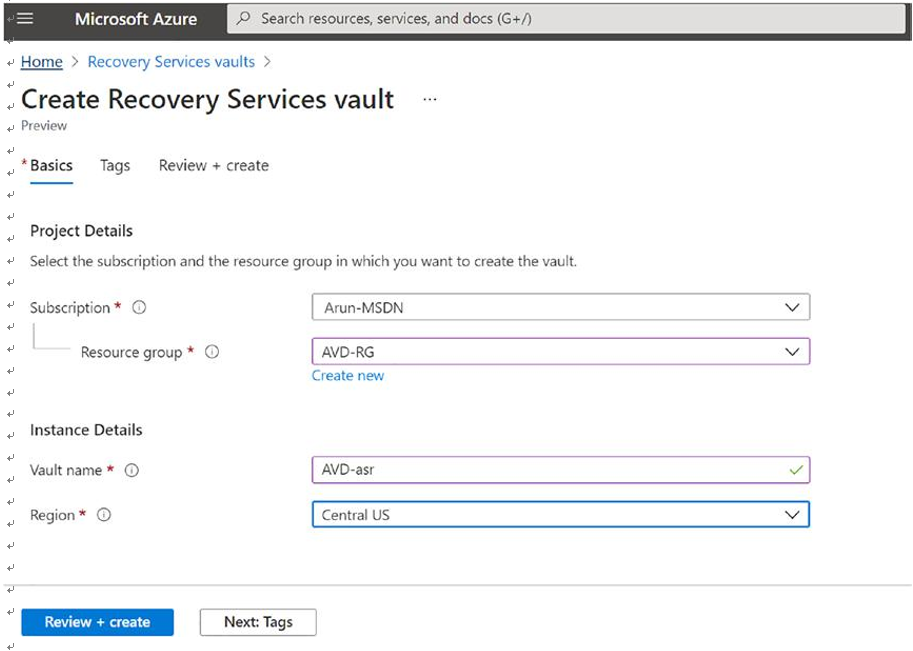This screenshot has height=651, width=913.
Task: Click the green validation checkmark in Vault name
Action: pos(796,469)
